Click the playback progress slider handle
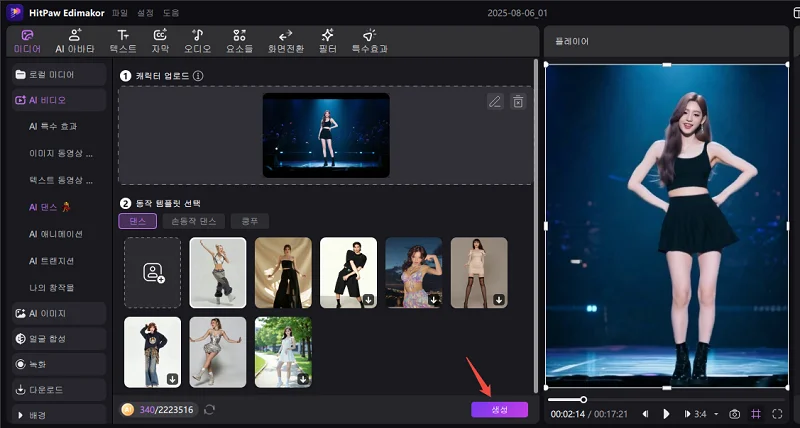This screenshot has width=800, height=428. 583,400
